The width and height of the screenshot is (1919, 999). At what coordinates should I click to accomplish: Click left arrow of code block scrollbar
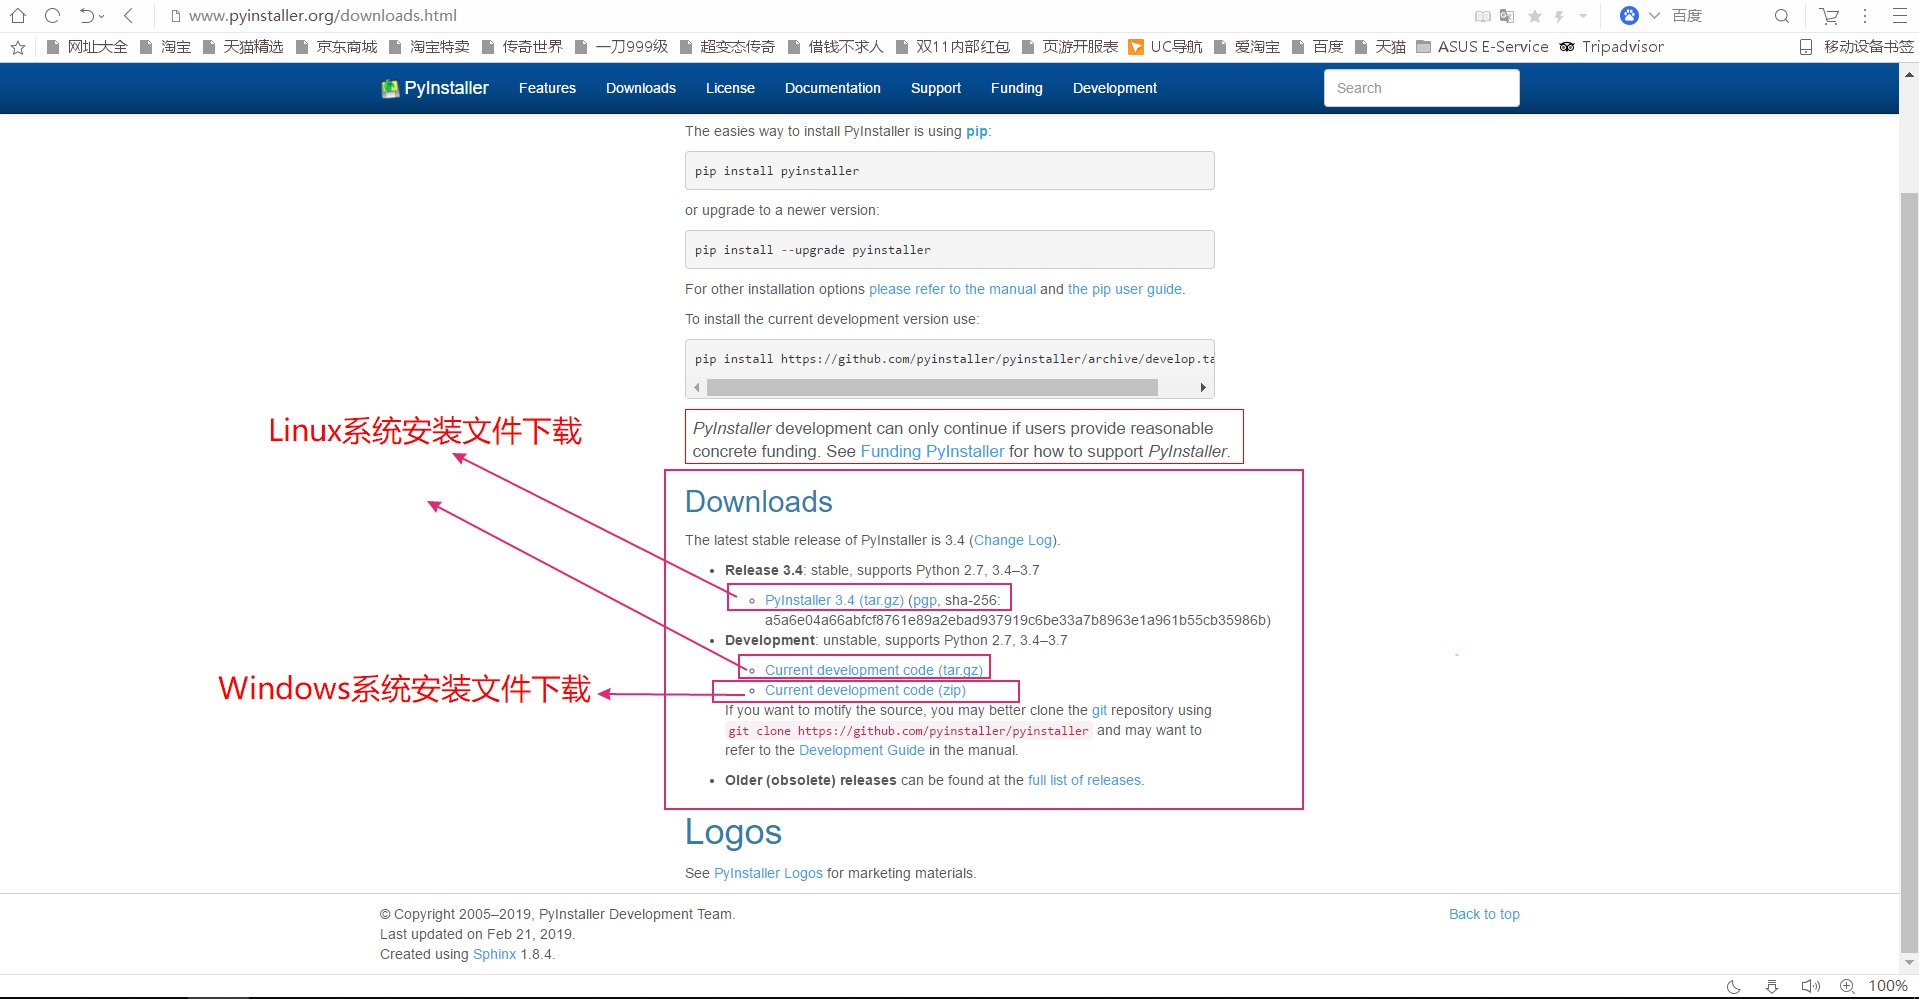[x=697, y=388]
